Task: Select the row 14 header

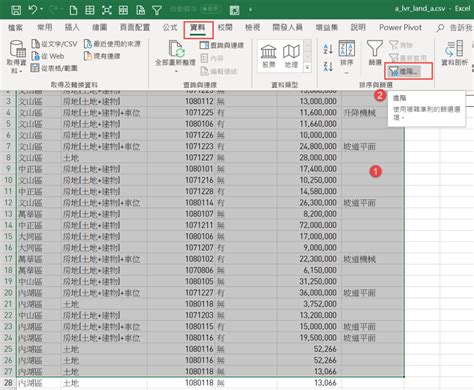Action: [x=8, y=225]
